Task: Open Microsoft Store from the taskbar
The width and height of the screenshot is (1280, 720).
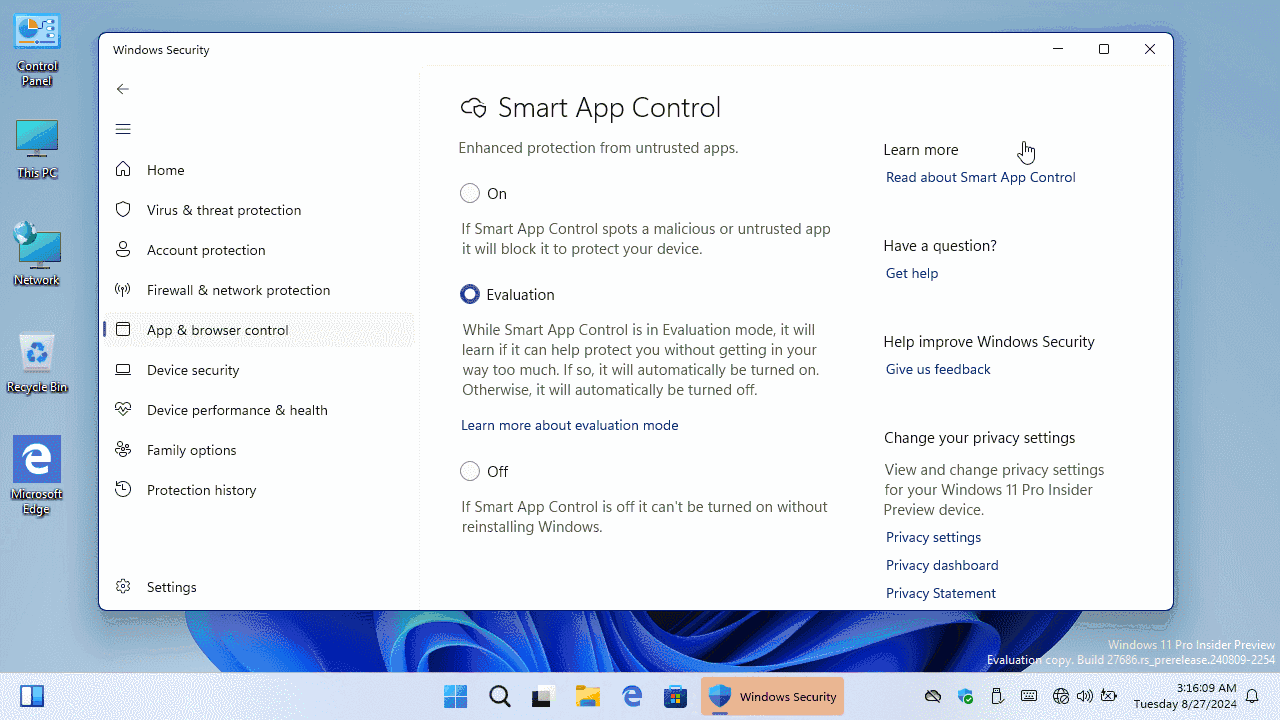Action: pyautogui.click(x=675, y=696)
